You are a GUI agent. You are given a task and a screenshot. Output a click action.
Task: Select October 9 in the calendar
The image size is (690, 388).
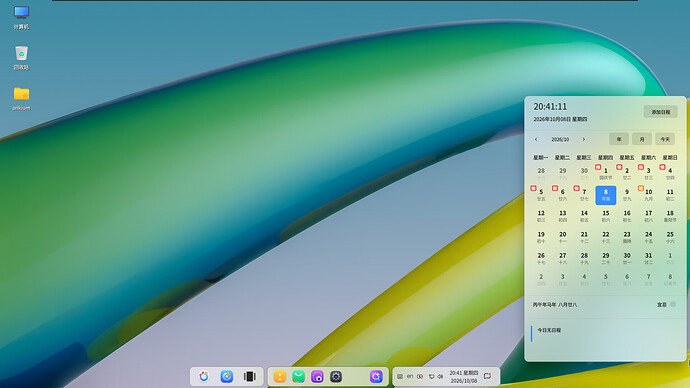(x=627, y=195)
